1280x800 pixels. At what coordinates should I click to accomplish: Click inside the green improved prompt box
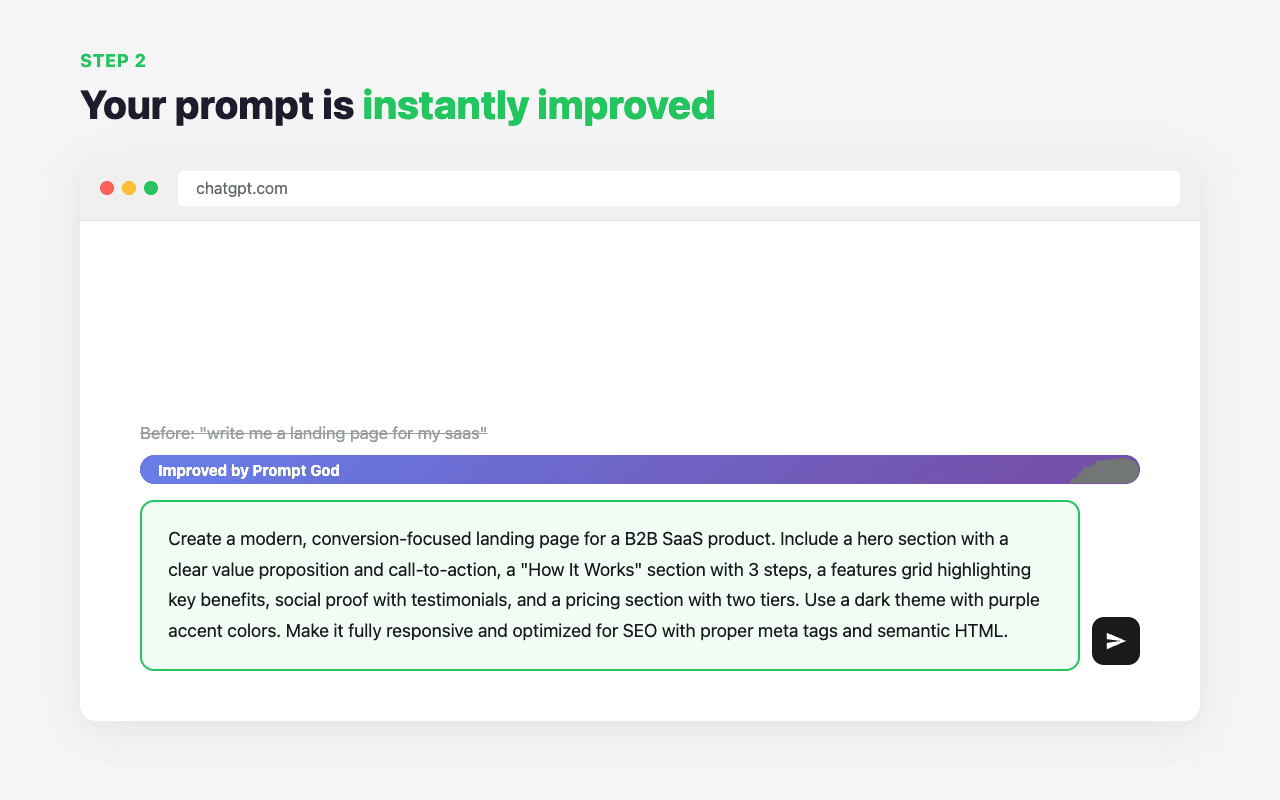pyautogui.click(x=610, y=585)
